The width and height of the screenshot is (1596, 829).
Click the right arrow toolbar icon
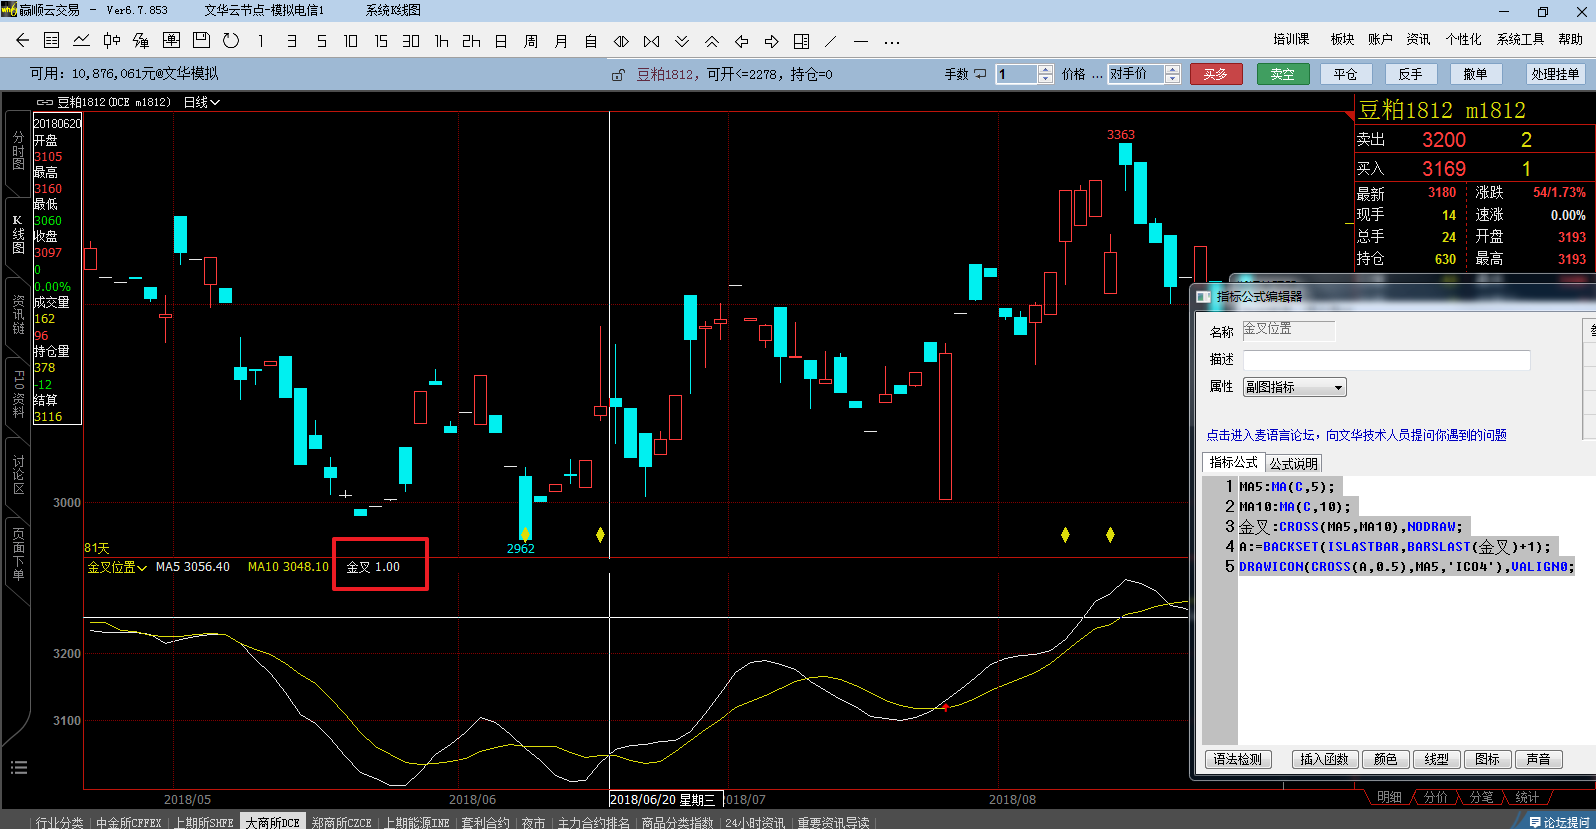(772, 41)
